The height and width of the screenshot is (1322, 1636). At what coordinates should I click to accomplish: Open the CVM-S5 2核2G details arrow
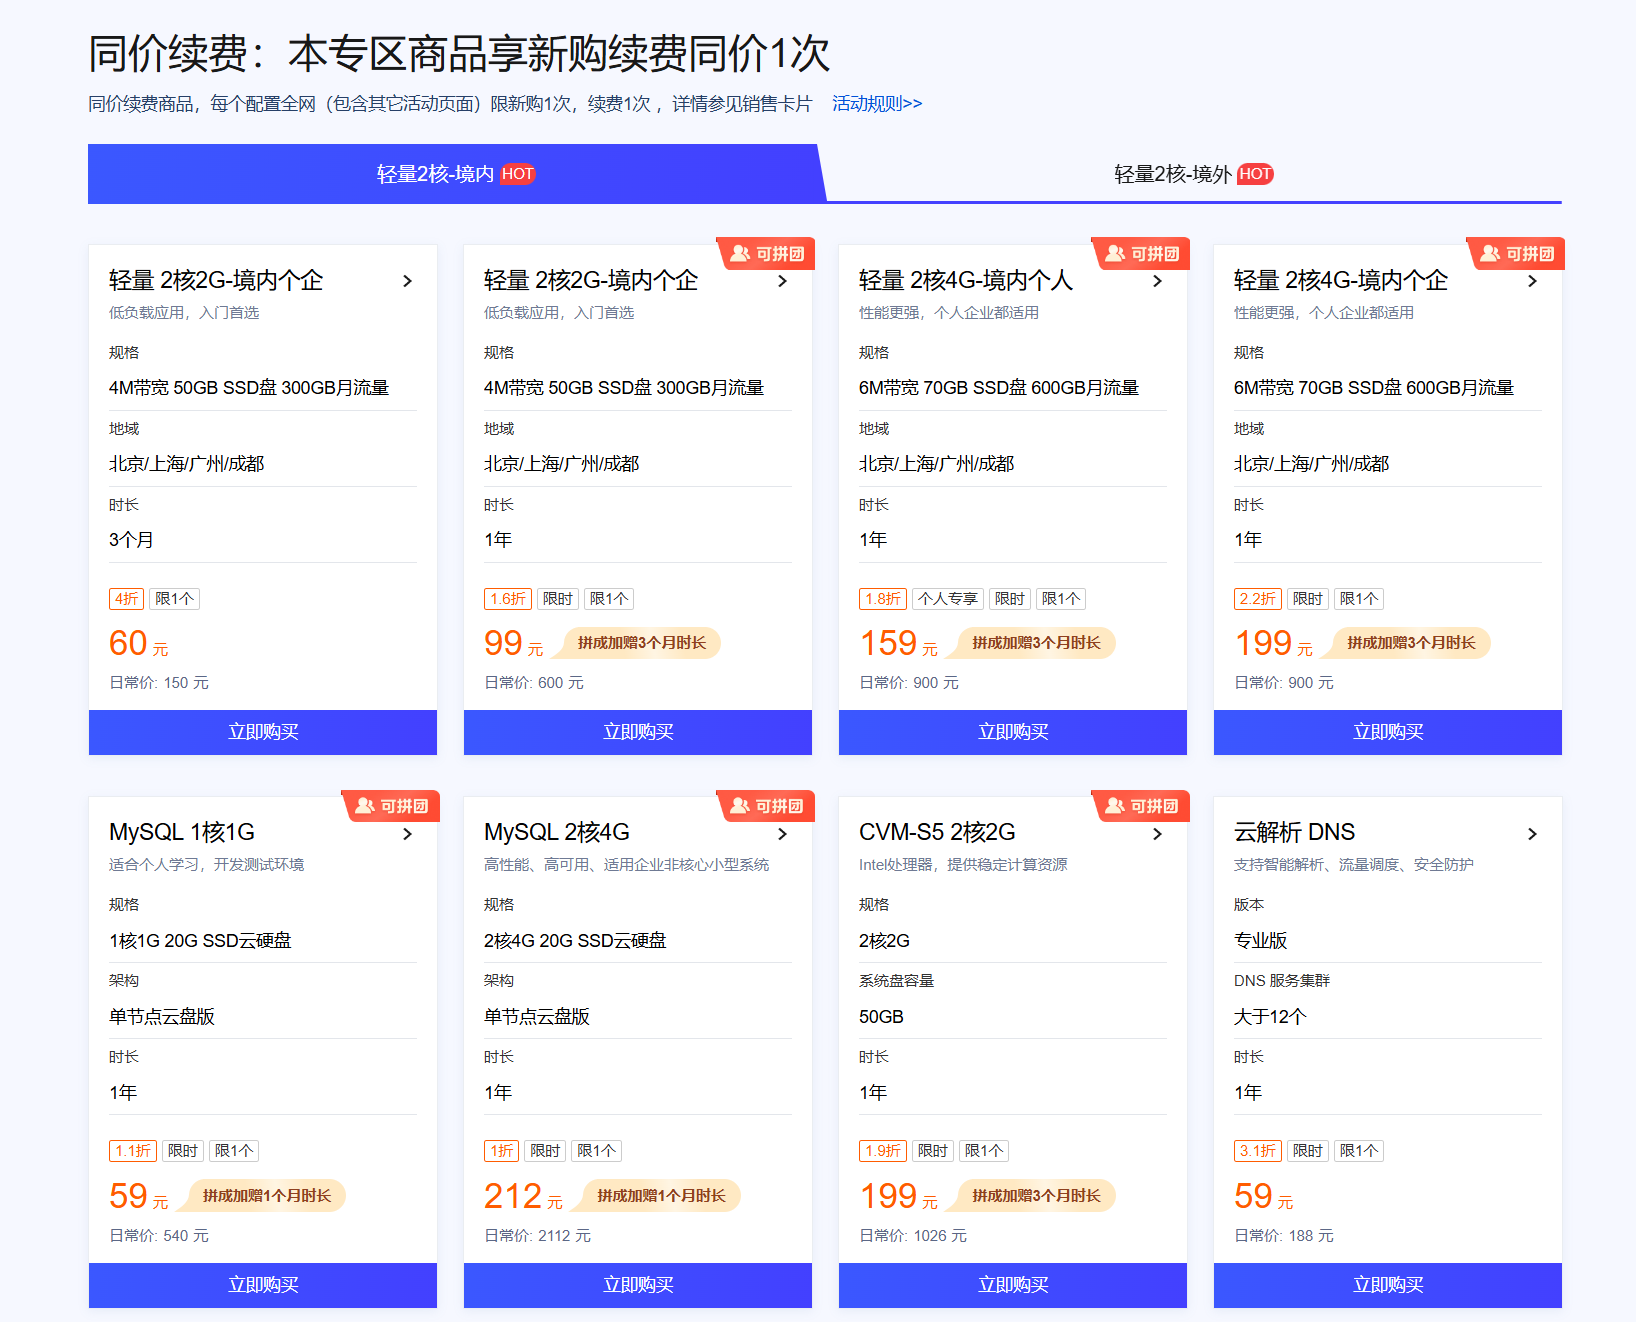click(x=1157, y=834)
